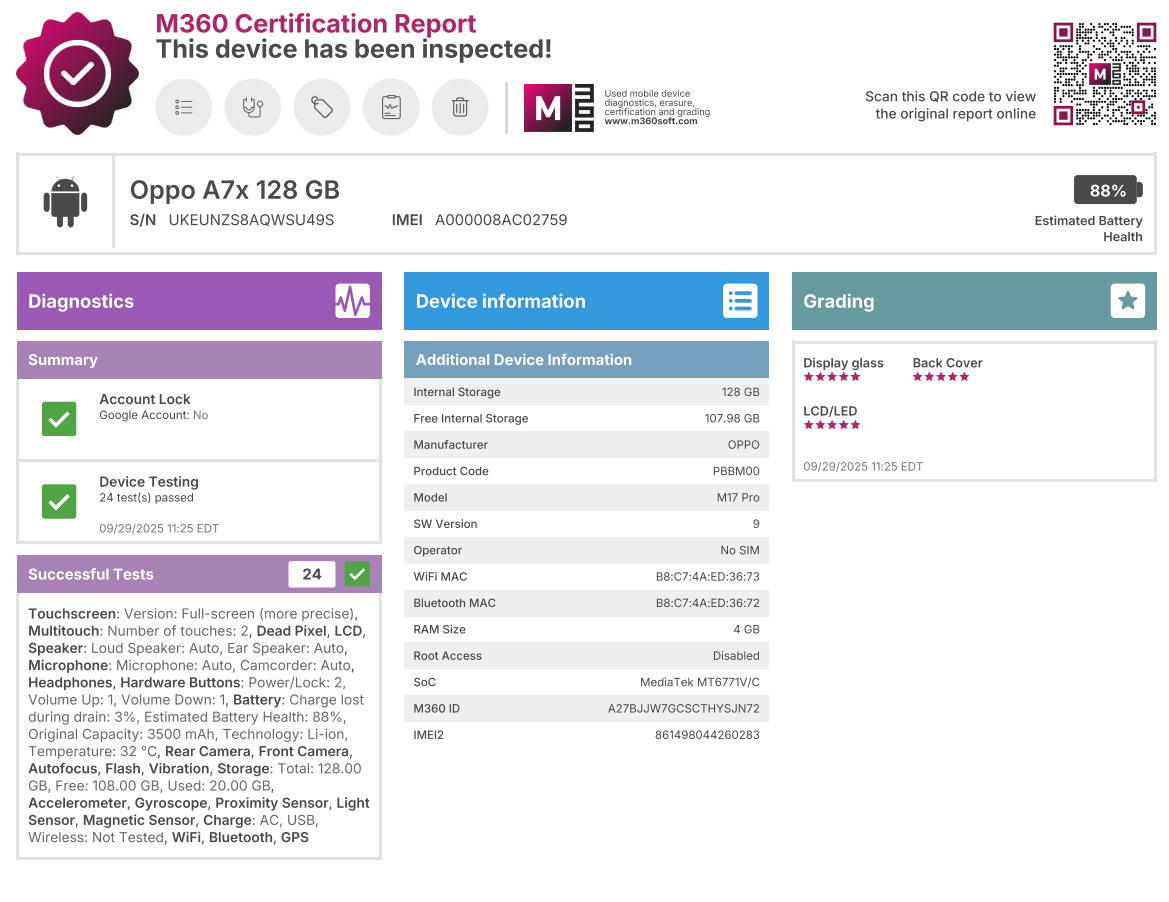Click the green Account Lock checkmark
1169x902 pixels.
coord(59,418)
